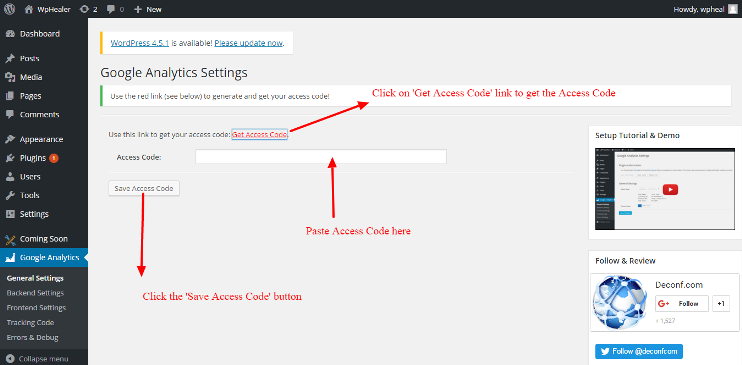Click the Follow & Review heading
Image resolution: width=742 pixels, height=365 pixels.
pos(625,261)
